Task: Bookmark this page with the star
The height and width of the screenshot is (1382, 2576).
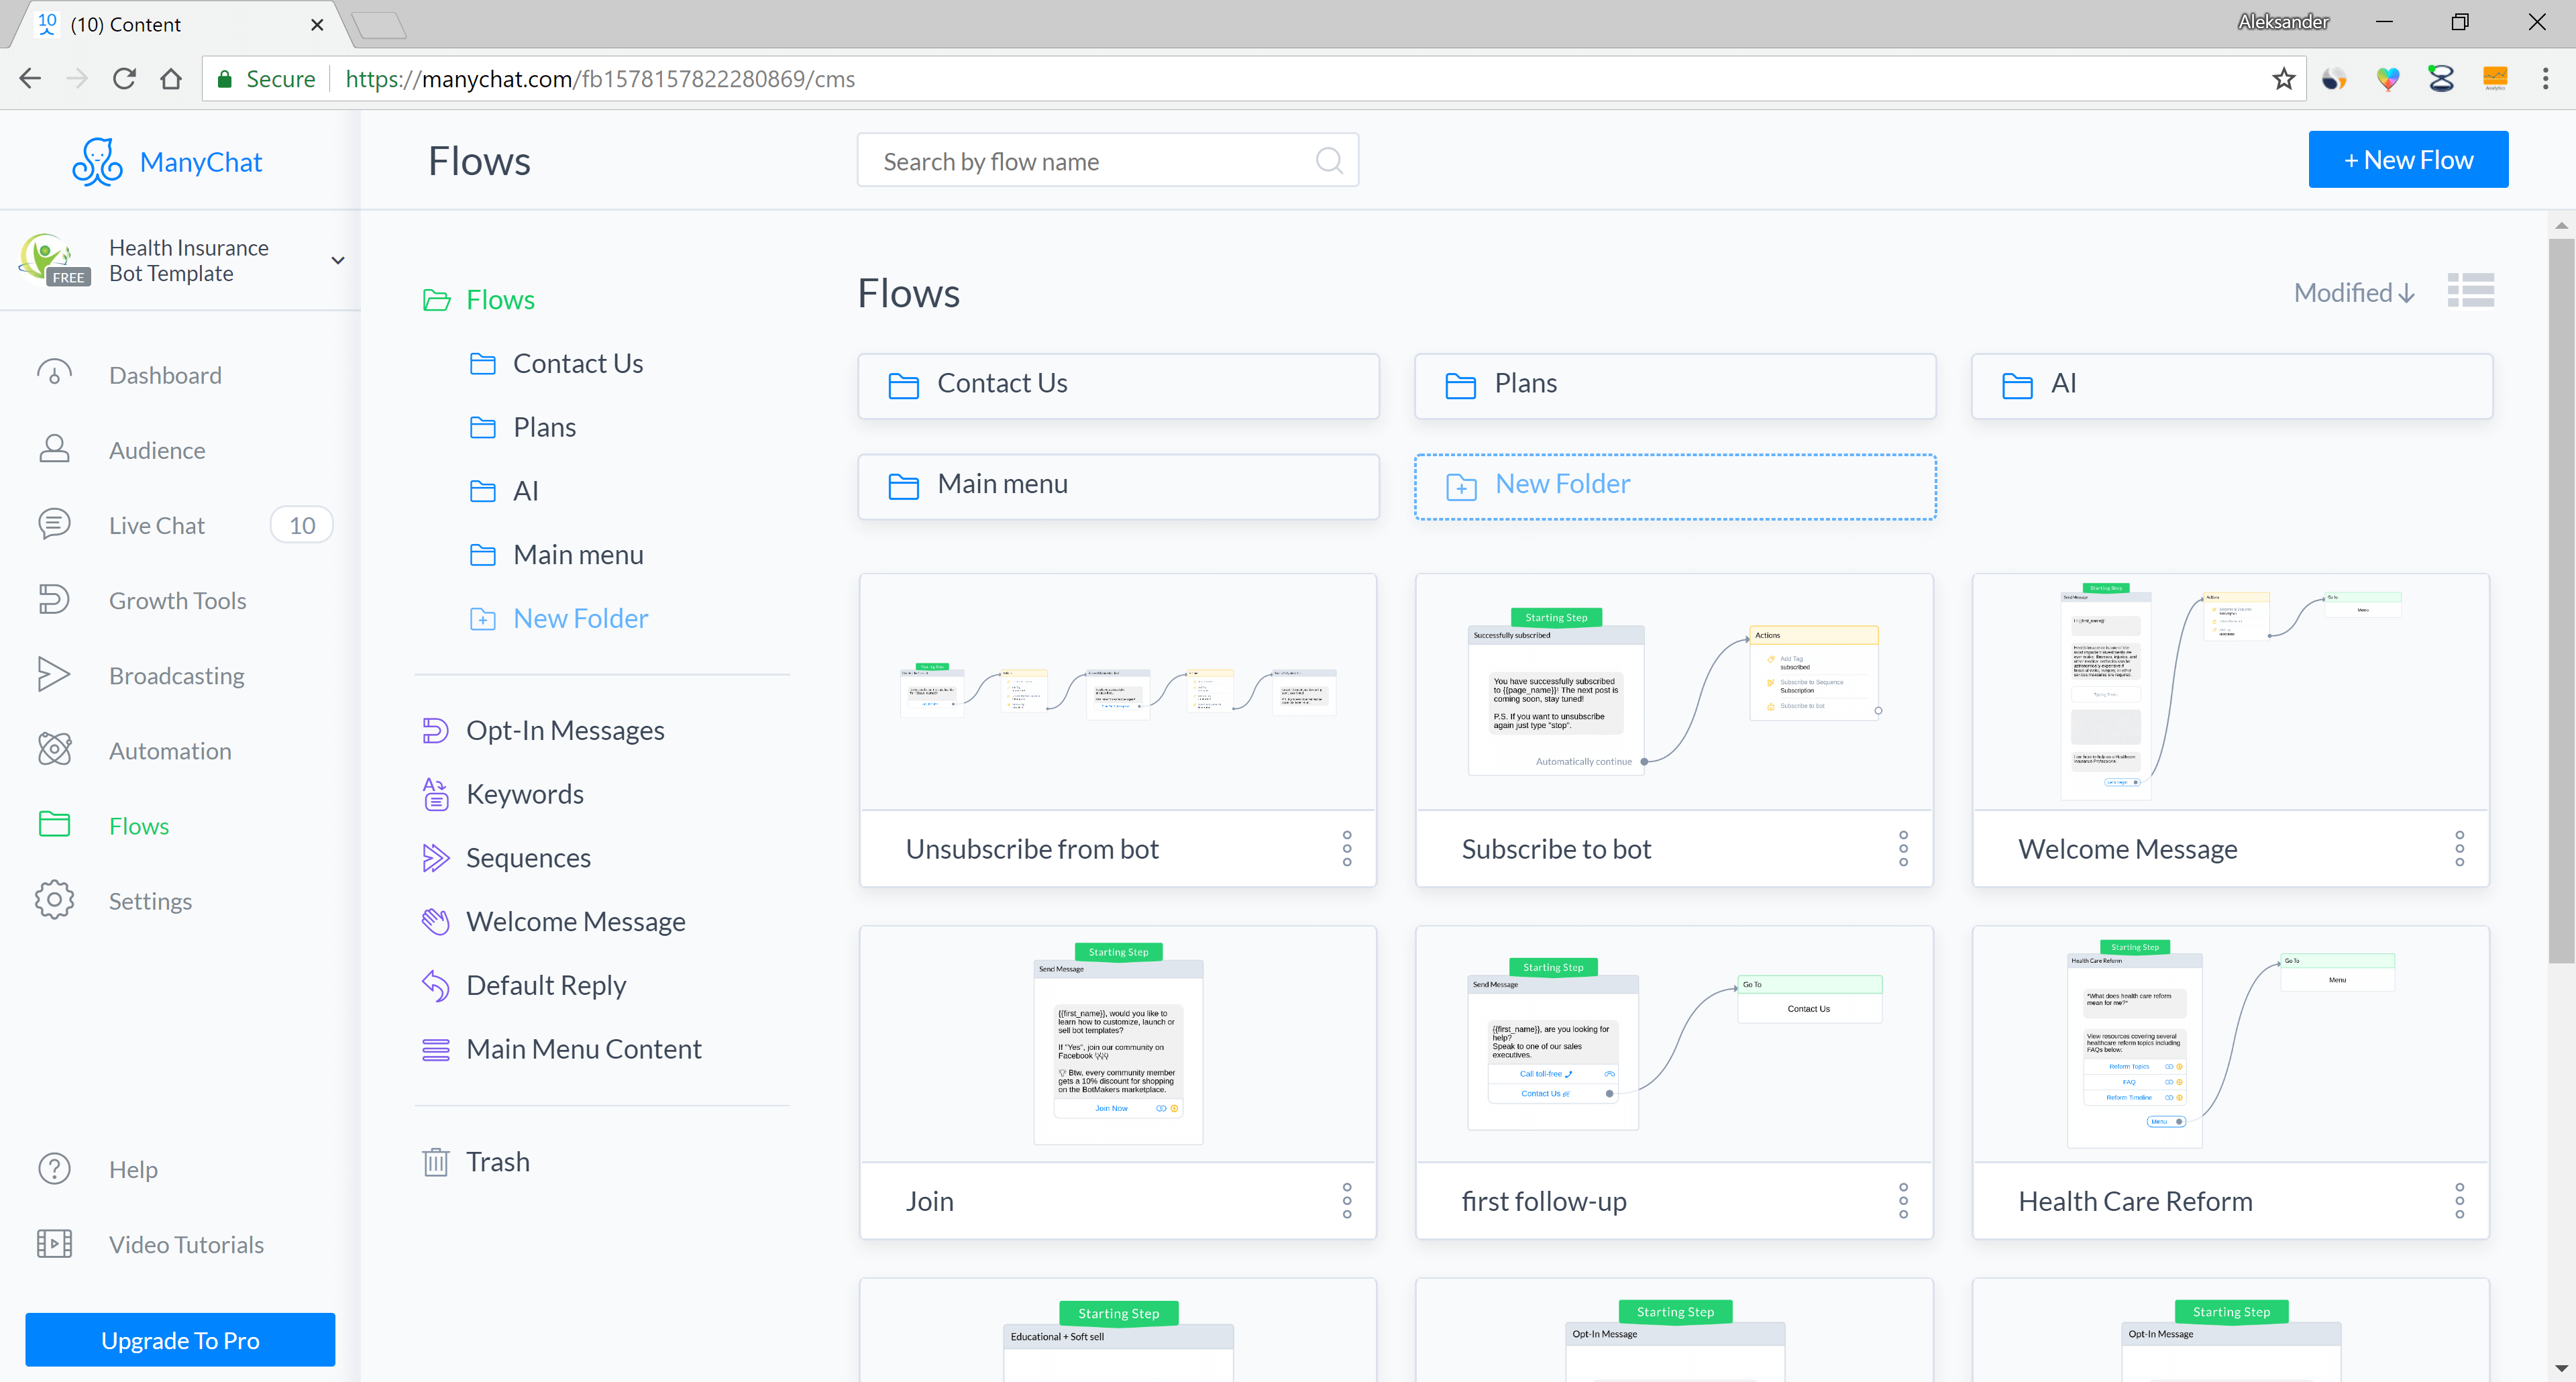Action: point(2283,78)
